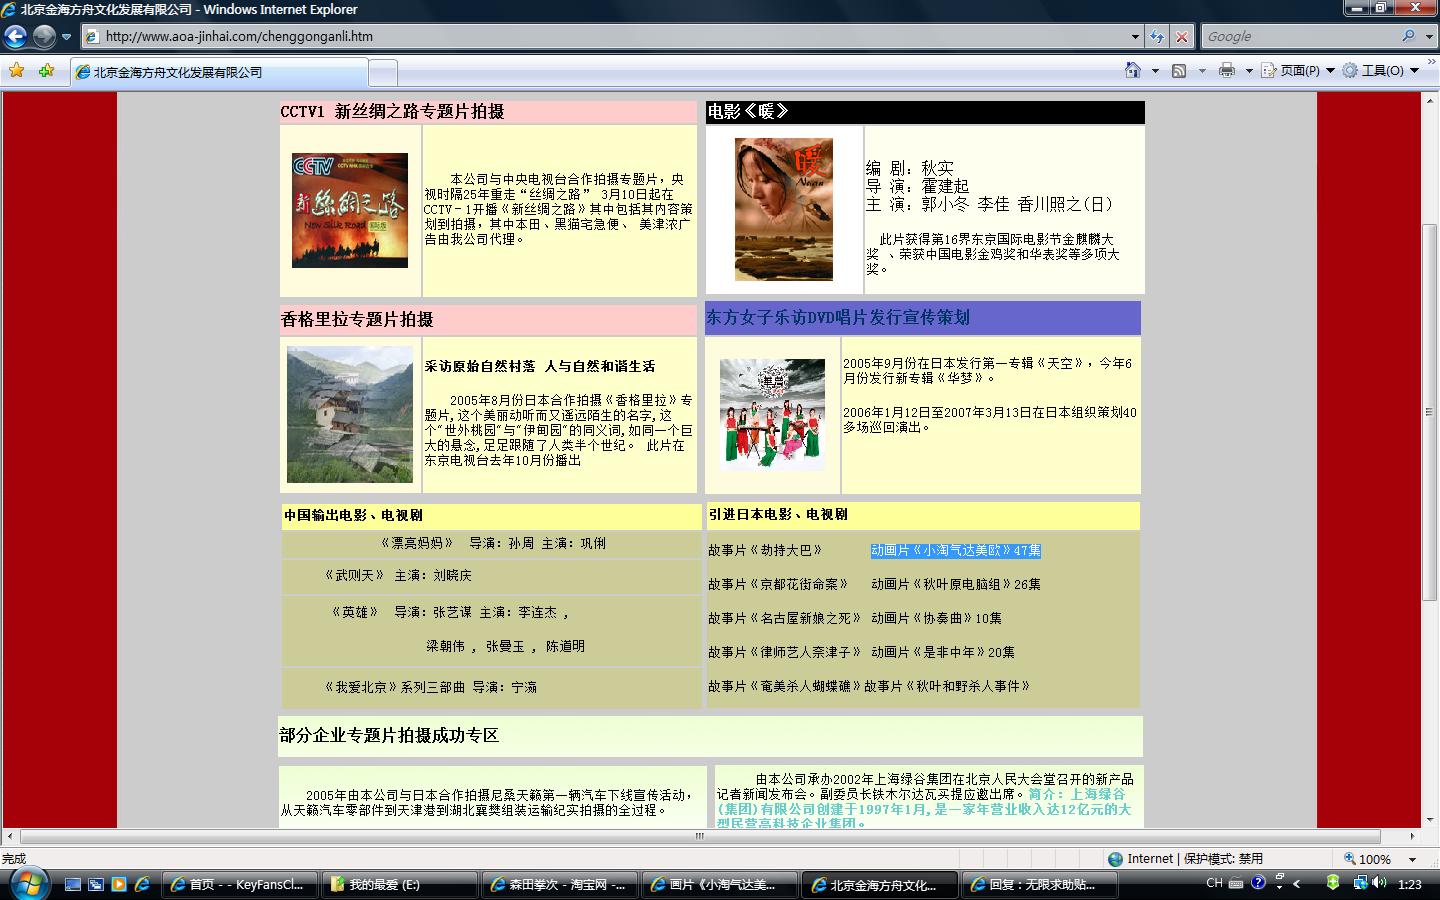The image size is (1440, 900).
Task: Click the search magnifier icon
Action: pos(1408,36)
